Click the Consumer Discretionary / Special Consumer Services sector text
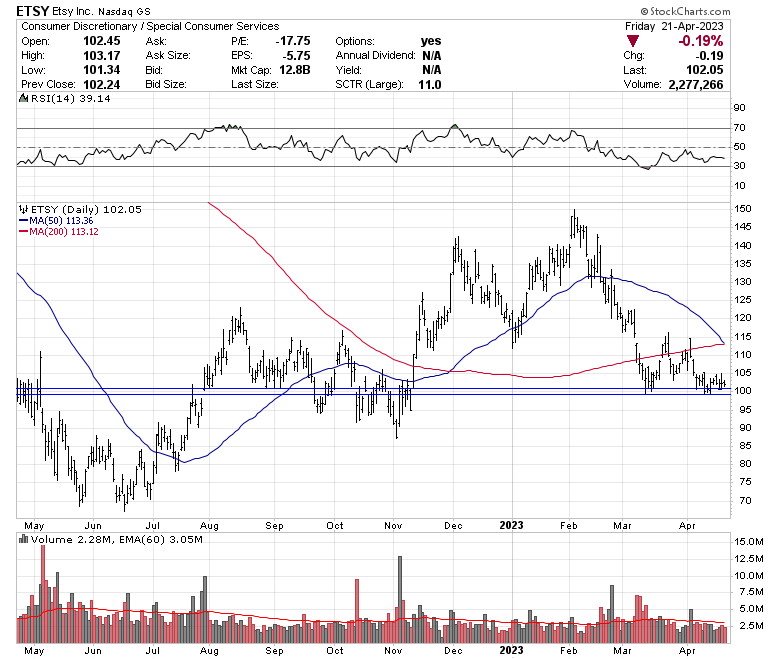The width and height of the screenshot is (780, 659). pos(150,26)
